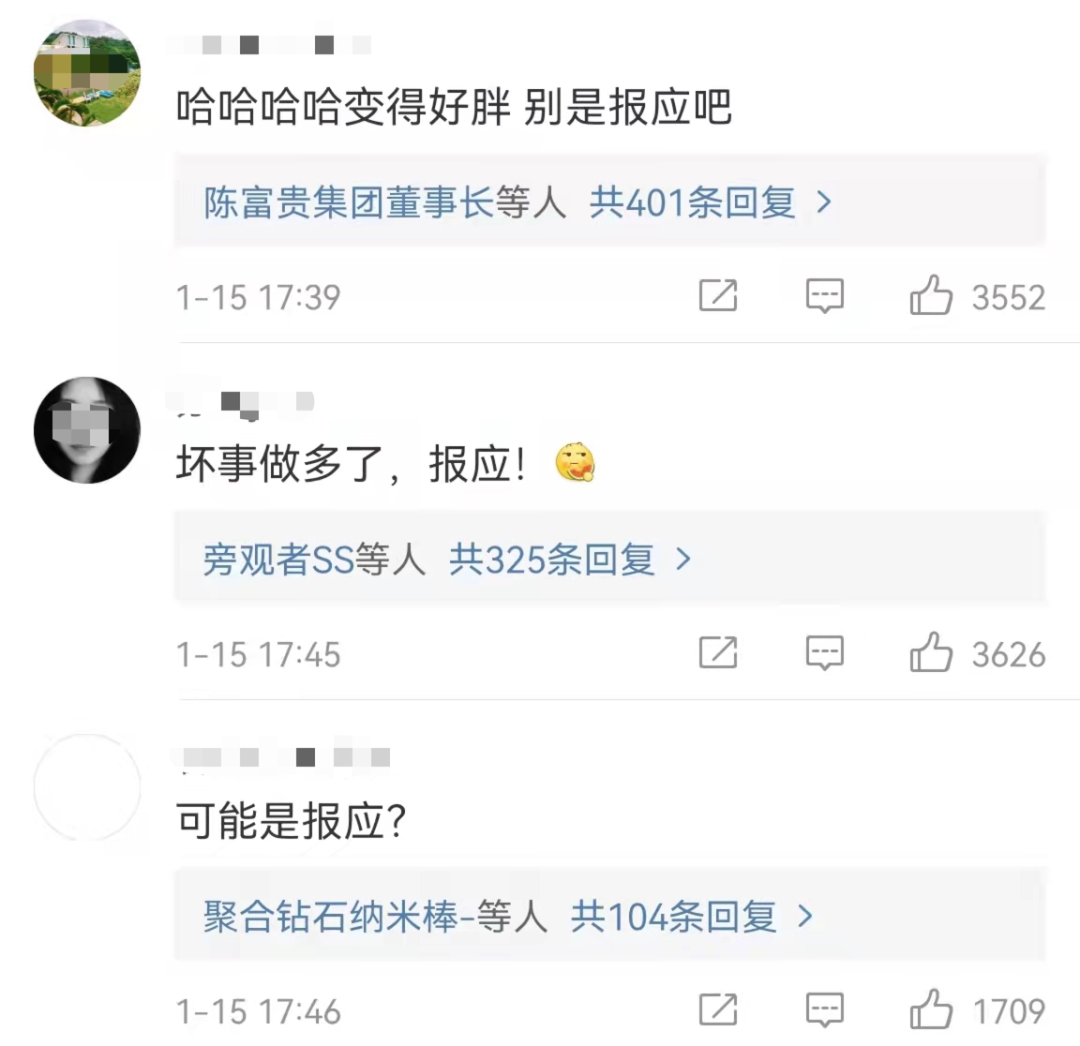Expand the 共401条回复 thread
The image size is (1080, 1046).
pos(710,203)
